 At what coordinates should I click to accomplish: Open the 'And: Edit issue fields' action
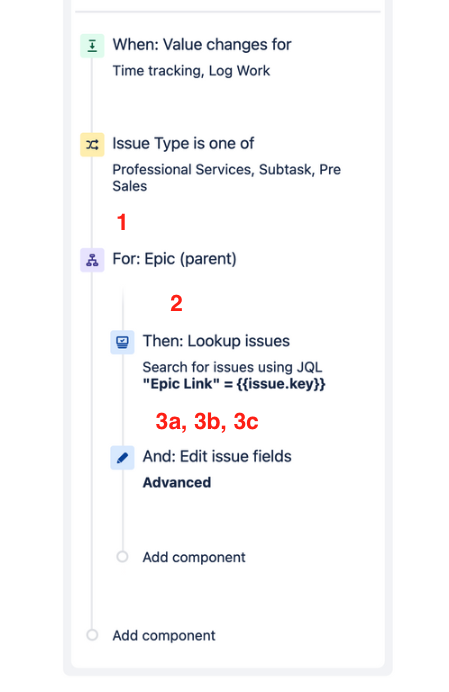pyautogui.click(x=217, y=456)
